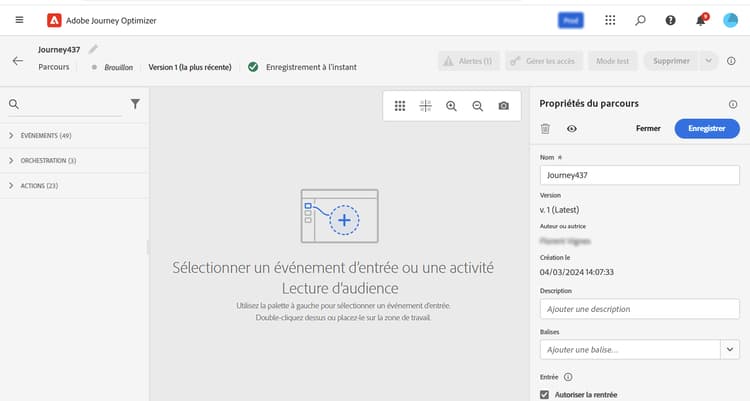Click the Gérer les accès button

click(544, 61)
